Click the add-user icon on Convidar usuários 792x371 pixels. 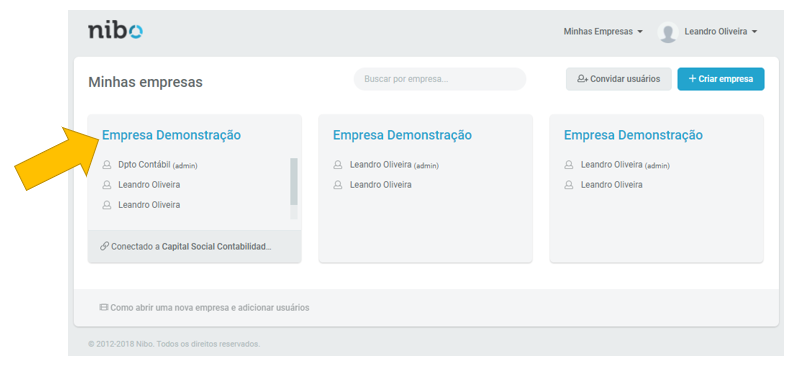point(583,79)
